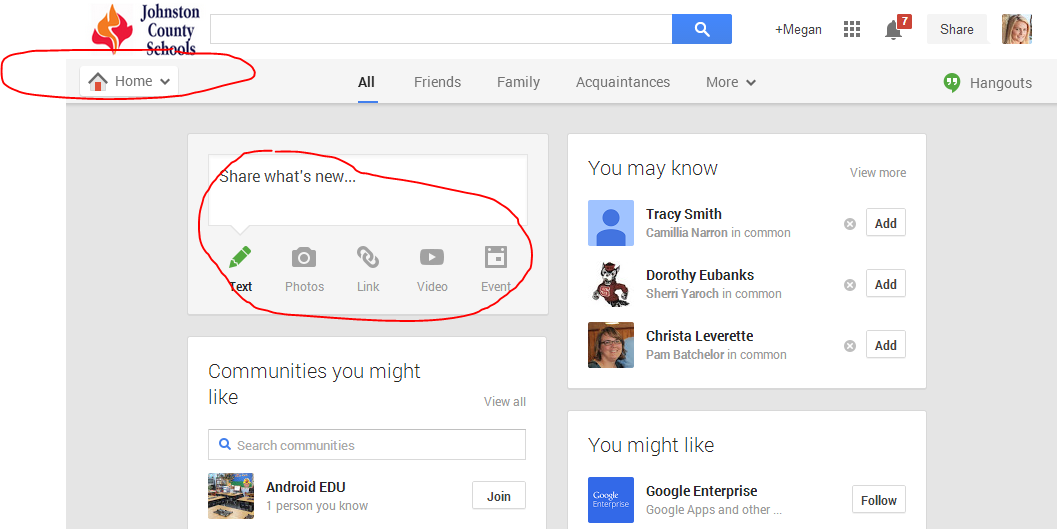Open the Google apps grid icon
This screenshot has width=1057, height=529.
click(852, 29)
